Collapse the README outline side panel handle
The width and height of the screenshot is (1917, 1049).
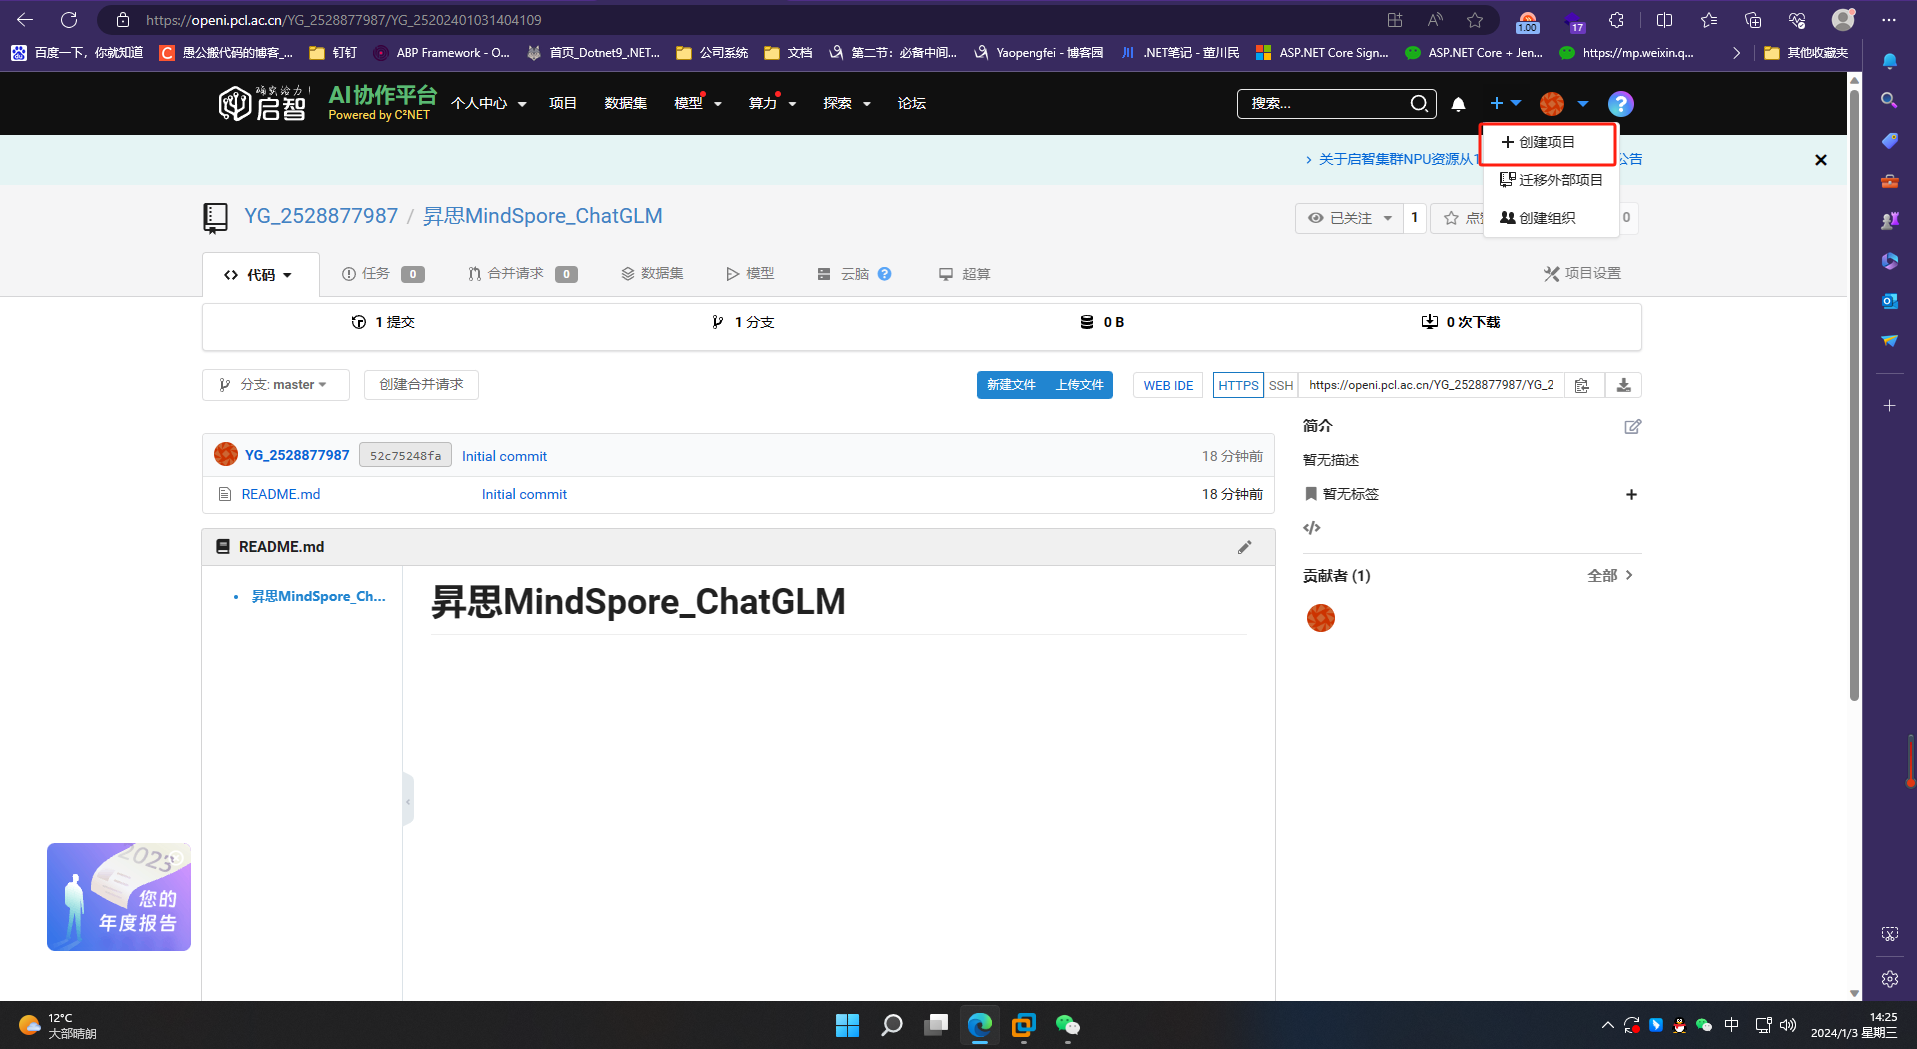408,800
